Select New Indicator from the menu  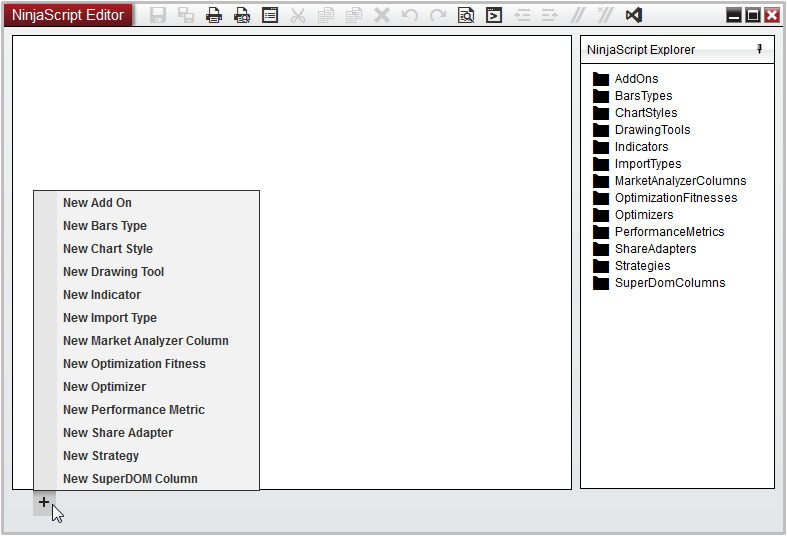point(102,295)
